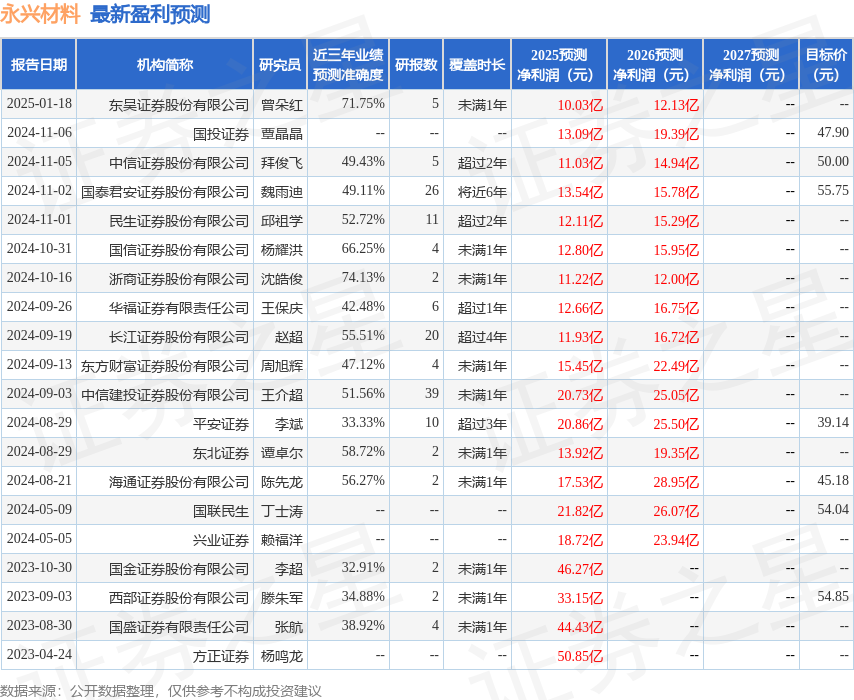854x700 pixels.
Task: Select the 研究员 column header
Action: point(280,64)
